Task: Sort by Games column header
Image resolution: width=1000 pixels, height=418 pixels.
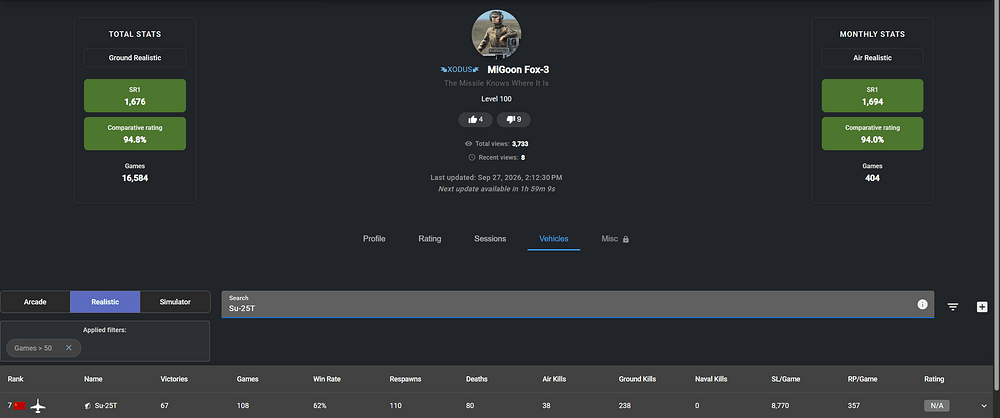Action: pos(247,379)
